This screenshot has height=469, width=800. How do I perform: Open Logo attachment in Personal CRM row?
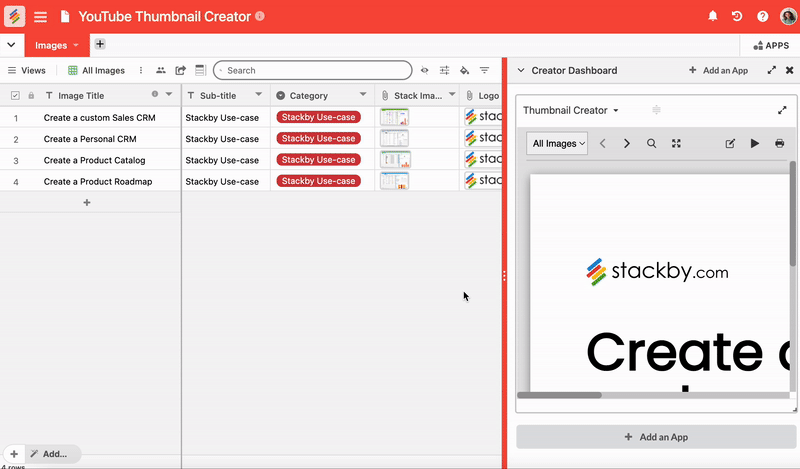tap(483, 138)
